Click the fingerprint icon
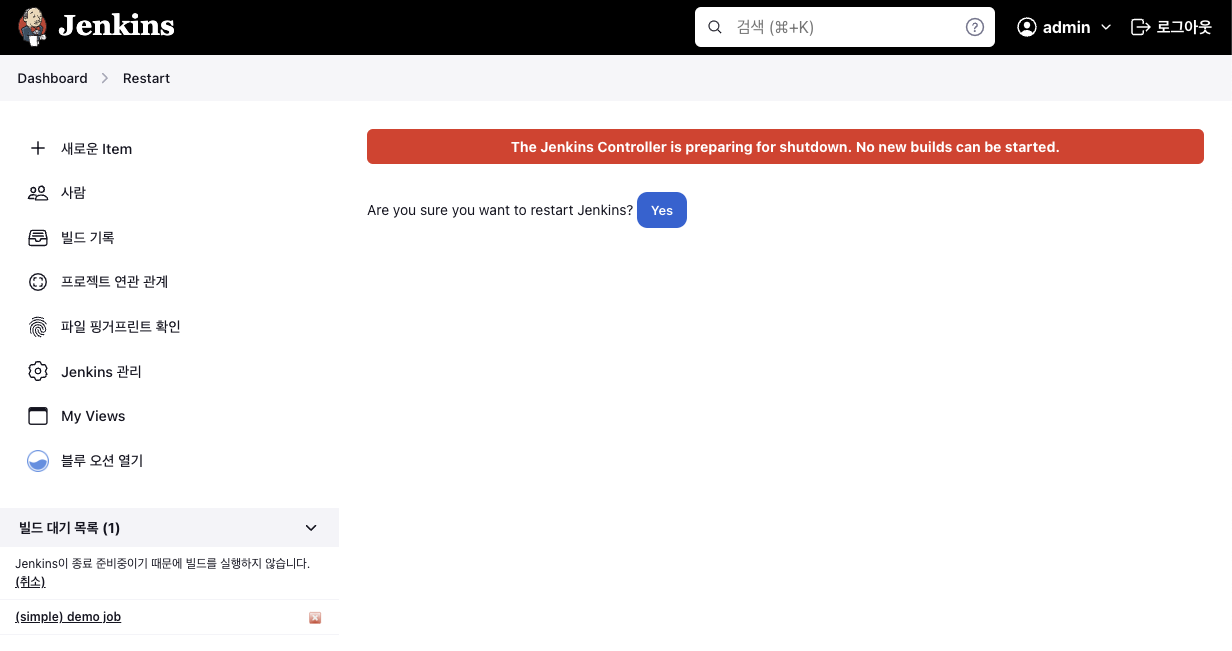 coord(38,327)
